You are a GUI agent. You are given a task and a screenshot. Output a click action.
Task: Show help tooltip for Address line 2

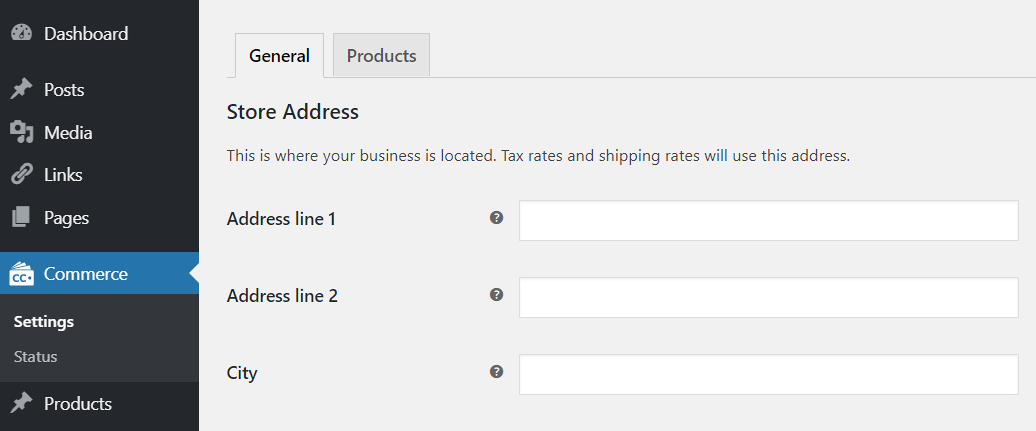point(497,295)
